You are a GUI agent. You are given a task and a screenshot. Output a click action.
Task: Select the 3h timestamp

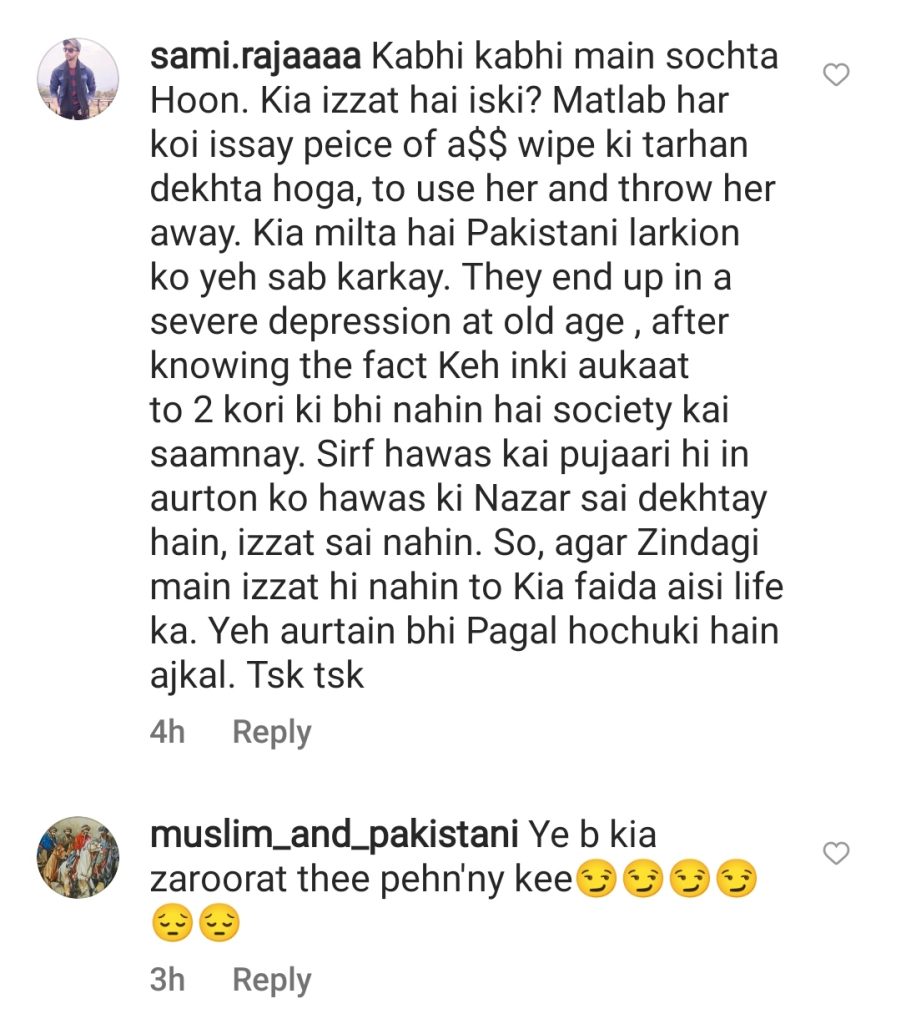[167, 980]
